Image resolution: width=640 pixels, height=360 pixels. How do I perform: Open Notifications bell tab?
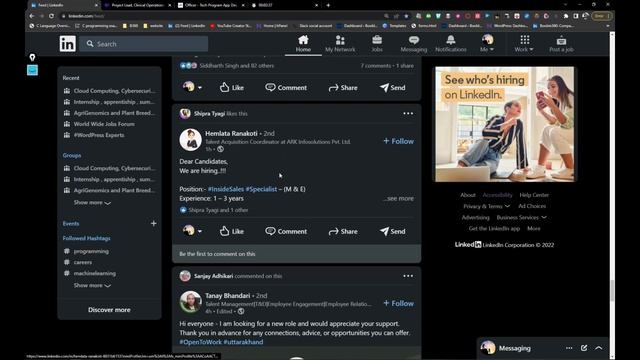(x=451, y=44)
